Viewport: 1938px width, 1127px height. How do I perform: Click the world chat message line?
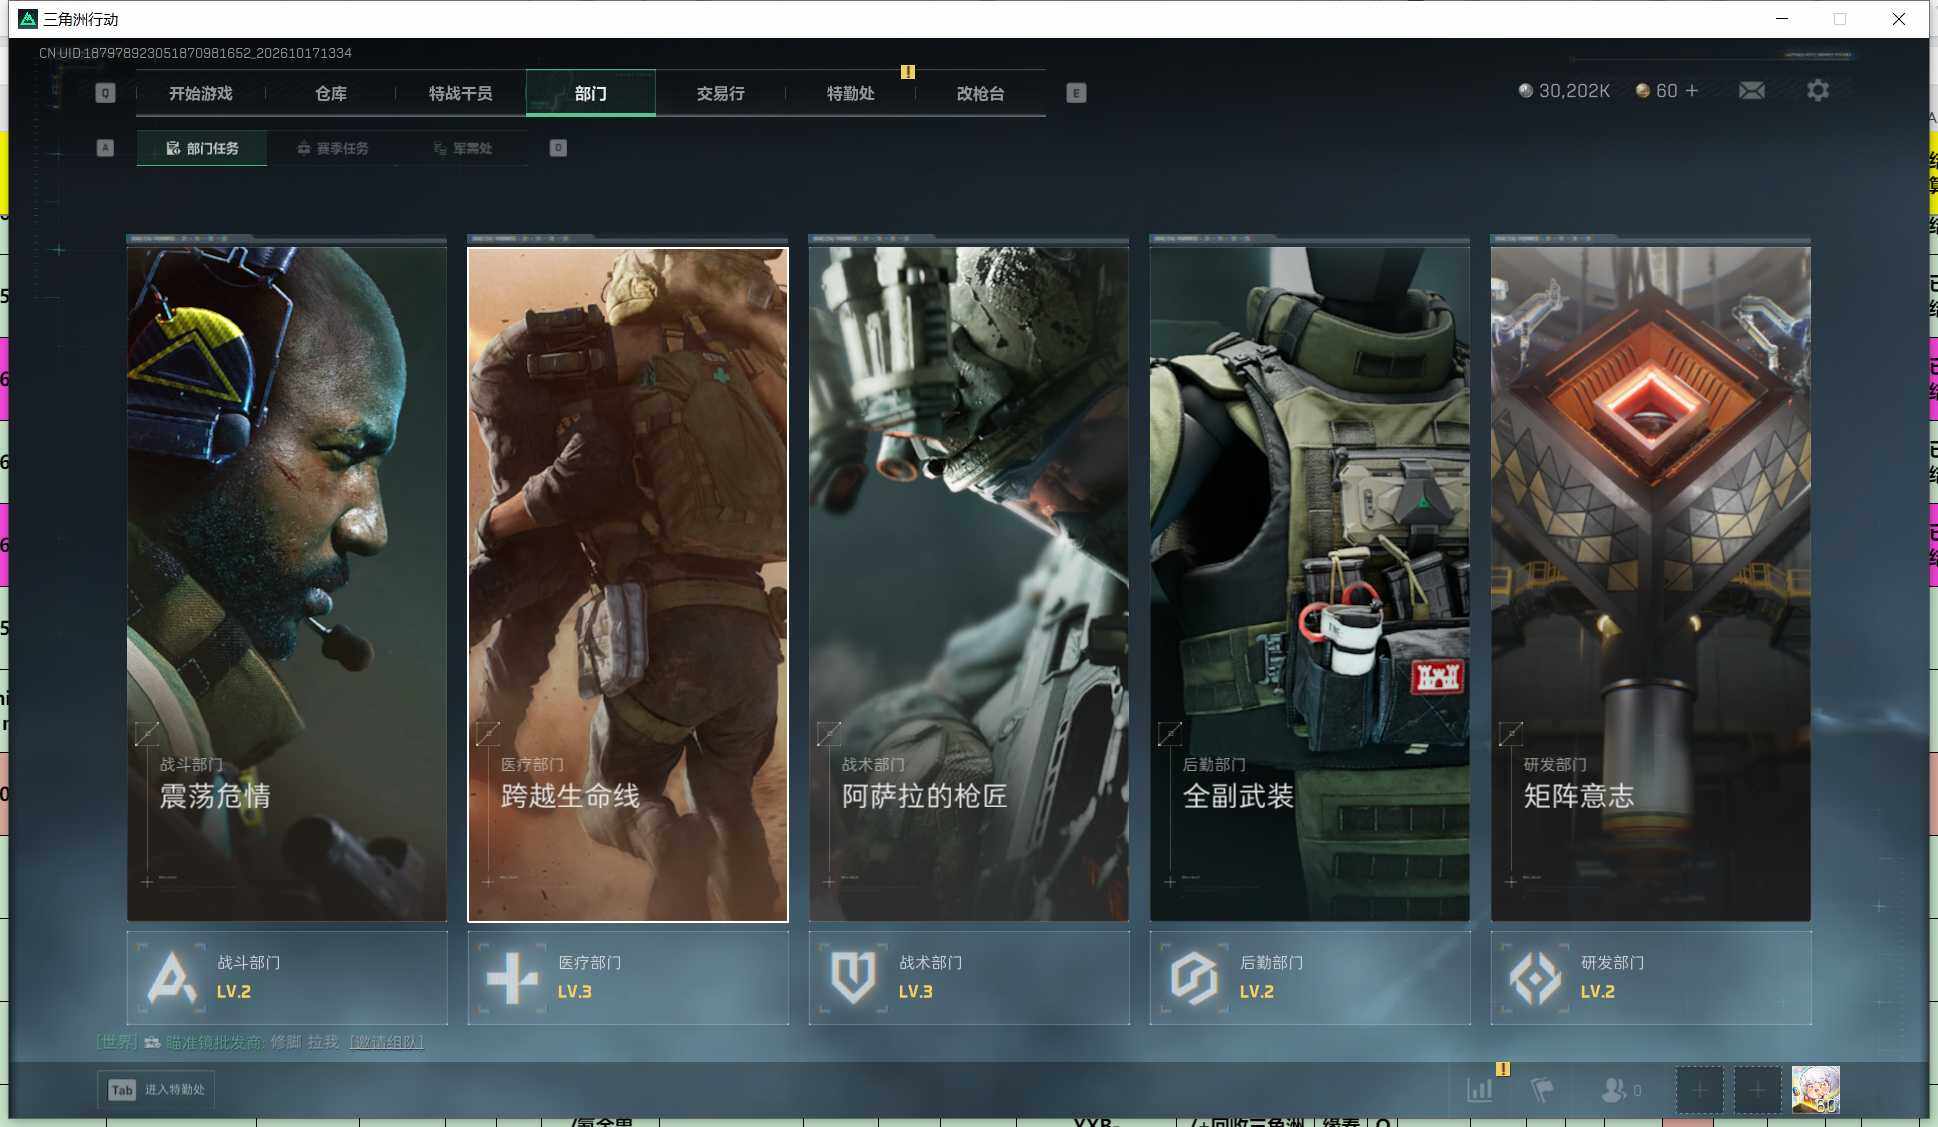[260, 1042]
